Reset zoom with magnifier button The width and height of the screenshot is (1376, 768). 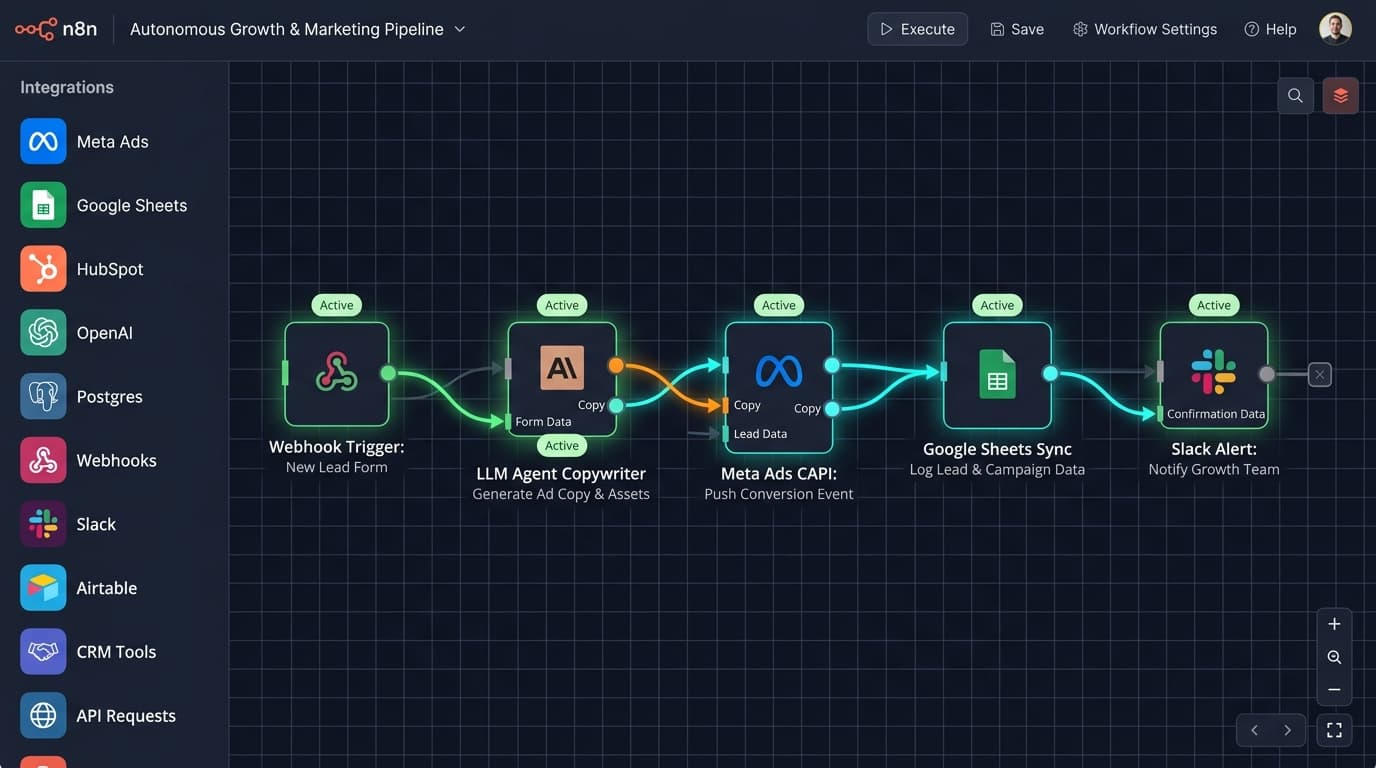point(1334,657)
